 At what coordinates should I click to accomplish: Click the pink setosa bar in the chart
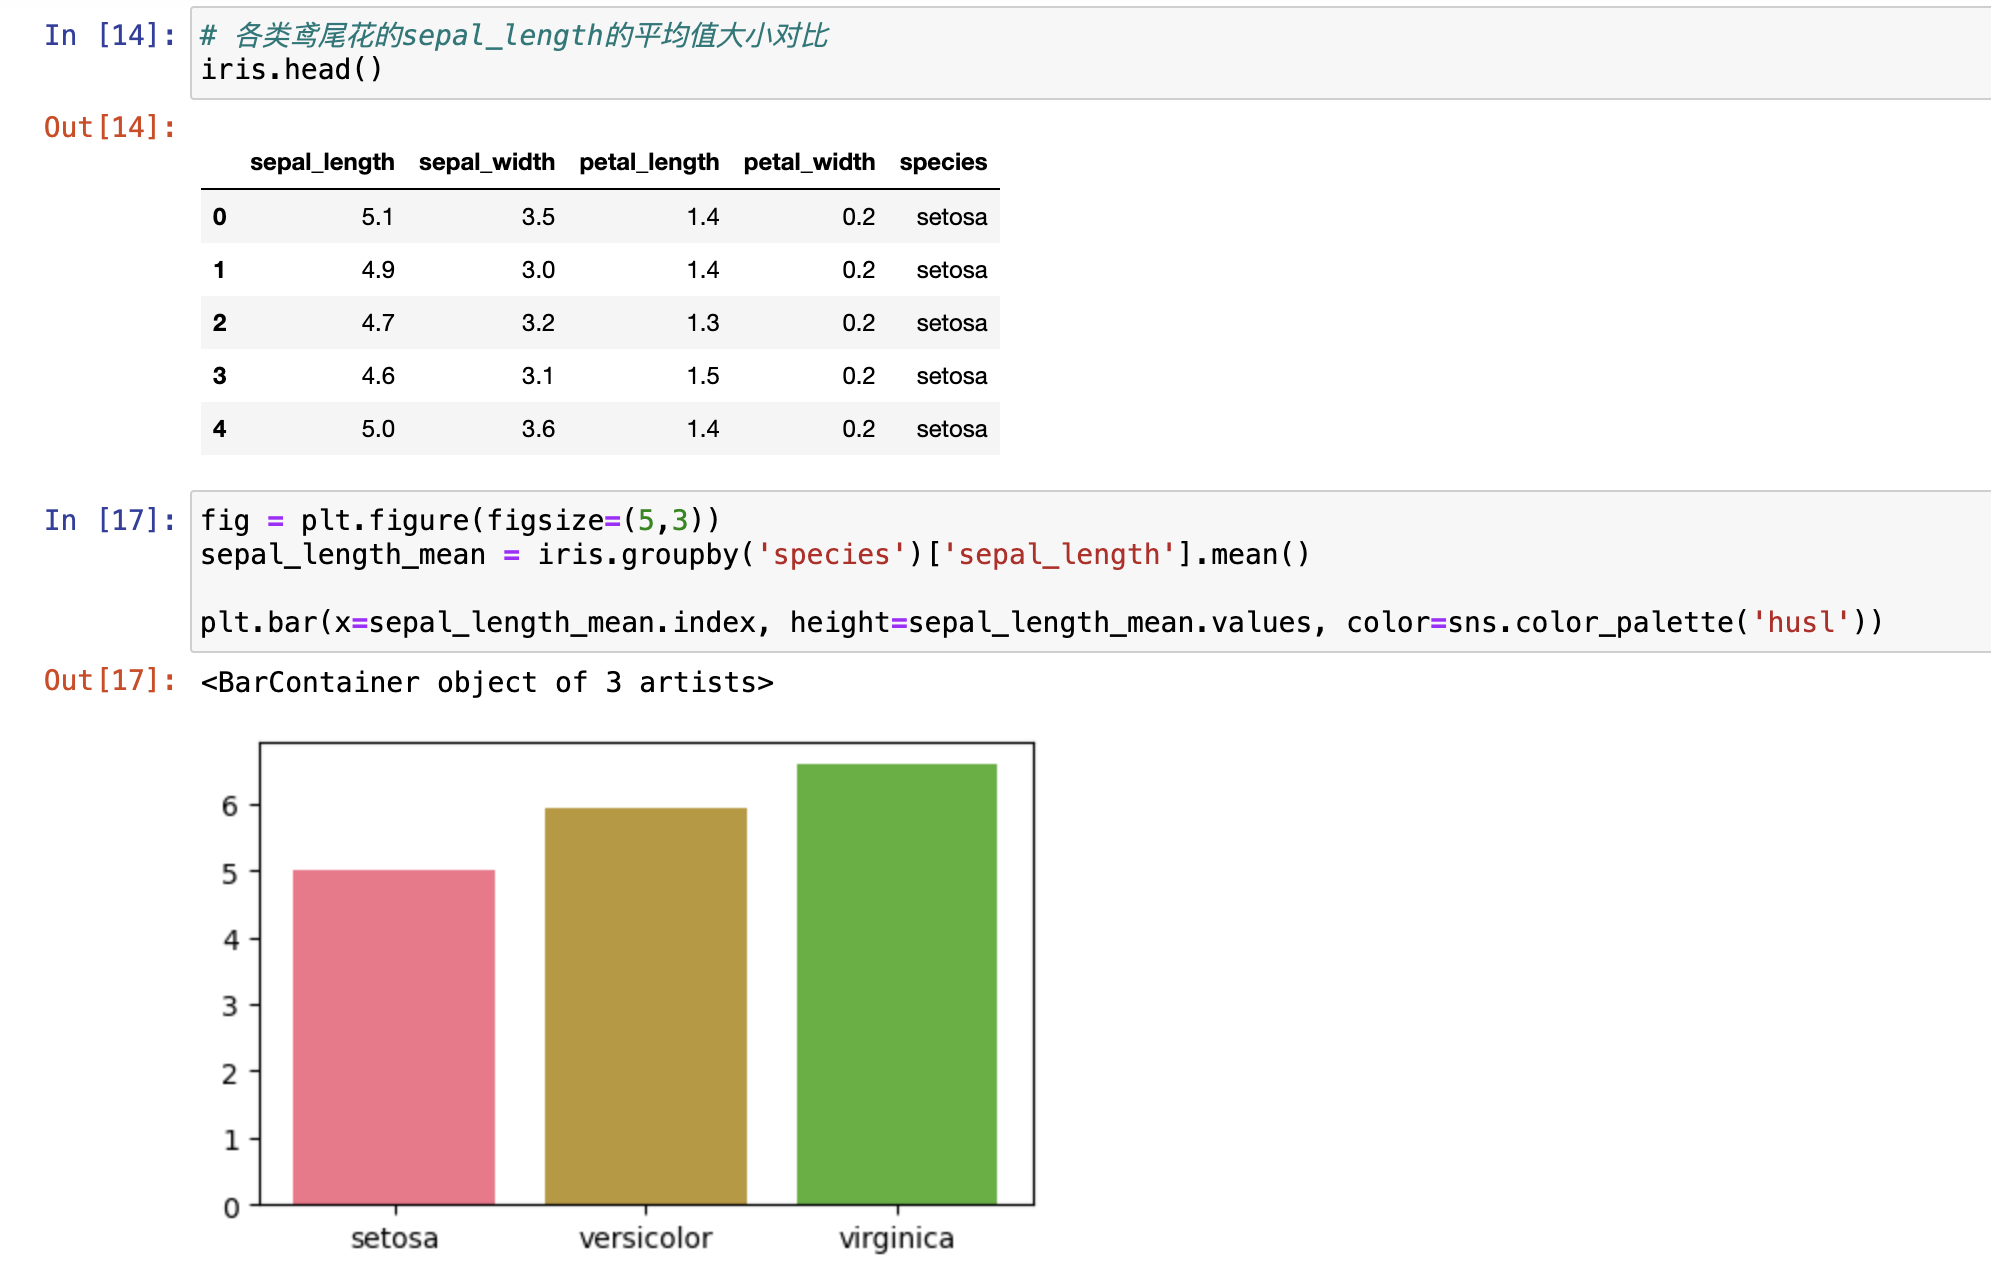click(x=394, y=1037)
